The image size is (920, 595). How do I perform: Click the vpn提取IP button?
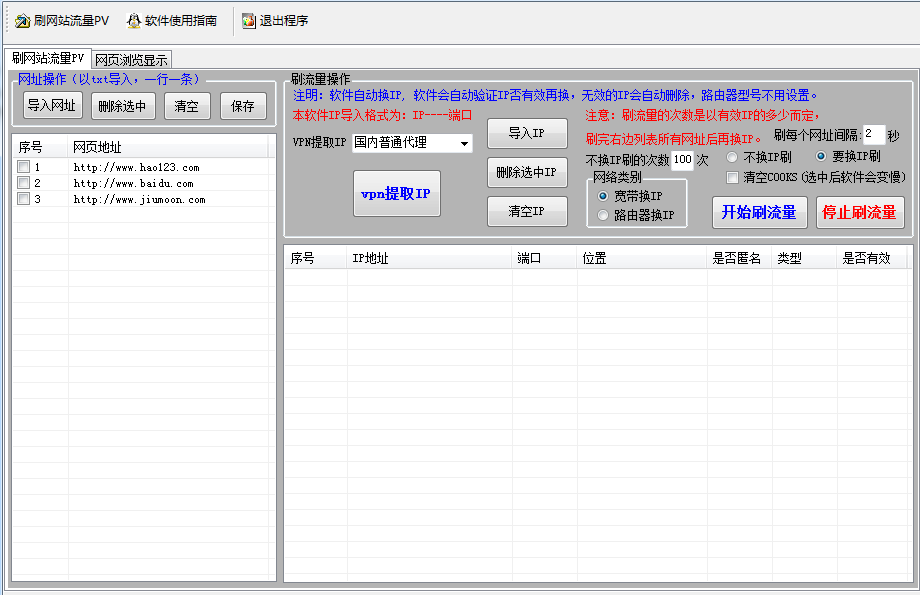click(395, 194)
